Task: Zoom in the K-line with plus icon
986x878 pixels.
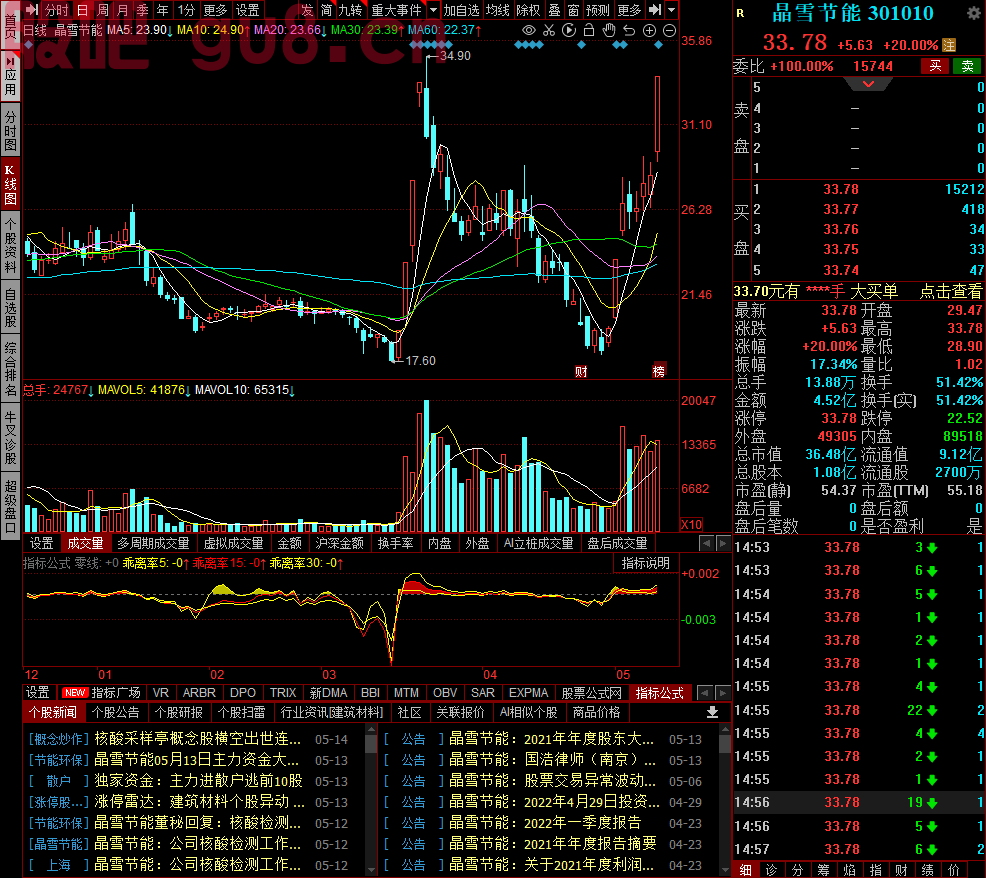Action: 650,30
